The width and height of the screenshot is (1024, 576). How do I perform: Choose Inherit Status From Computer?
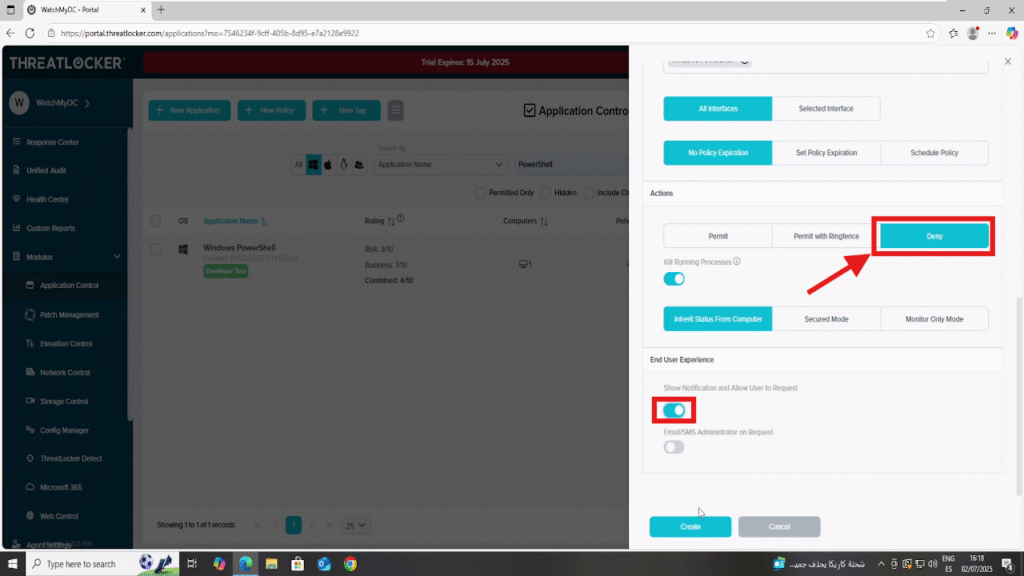[x=718, y=319]
